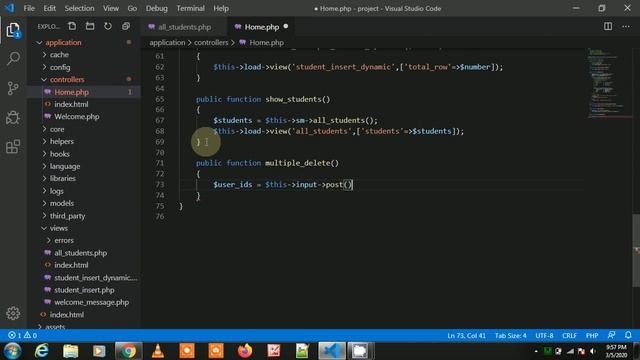Click New Folder icon in Explorer header
The height and width of the screenshot is (360, 640).
coord(90,27)
